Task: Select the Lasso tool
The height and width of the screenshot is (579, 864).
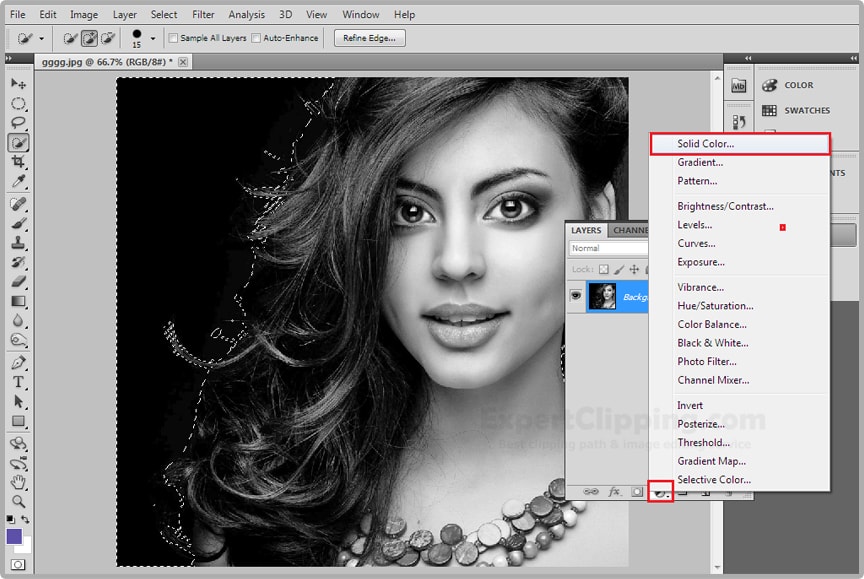Action: pos(18,123)
